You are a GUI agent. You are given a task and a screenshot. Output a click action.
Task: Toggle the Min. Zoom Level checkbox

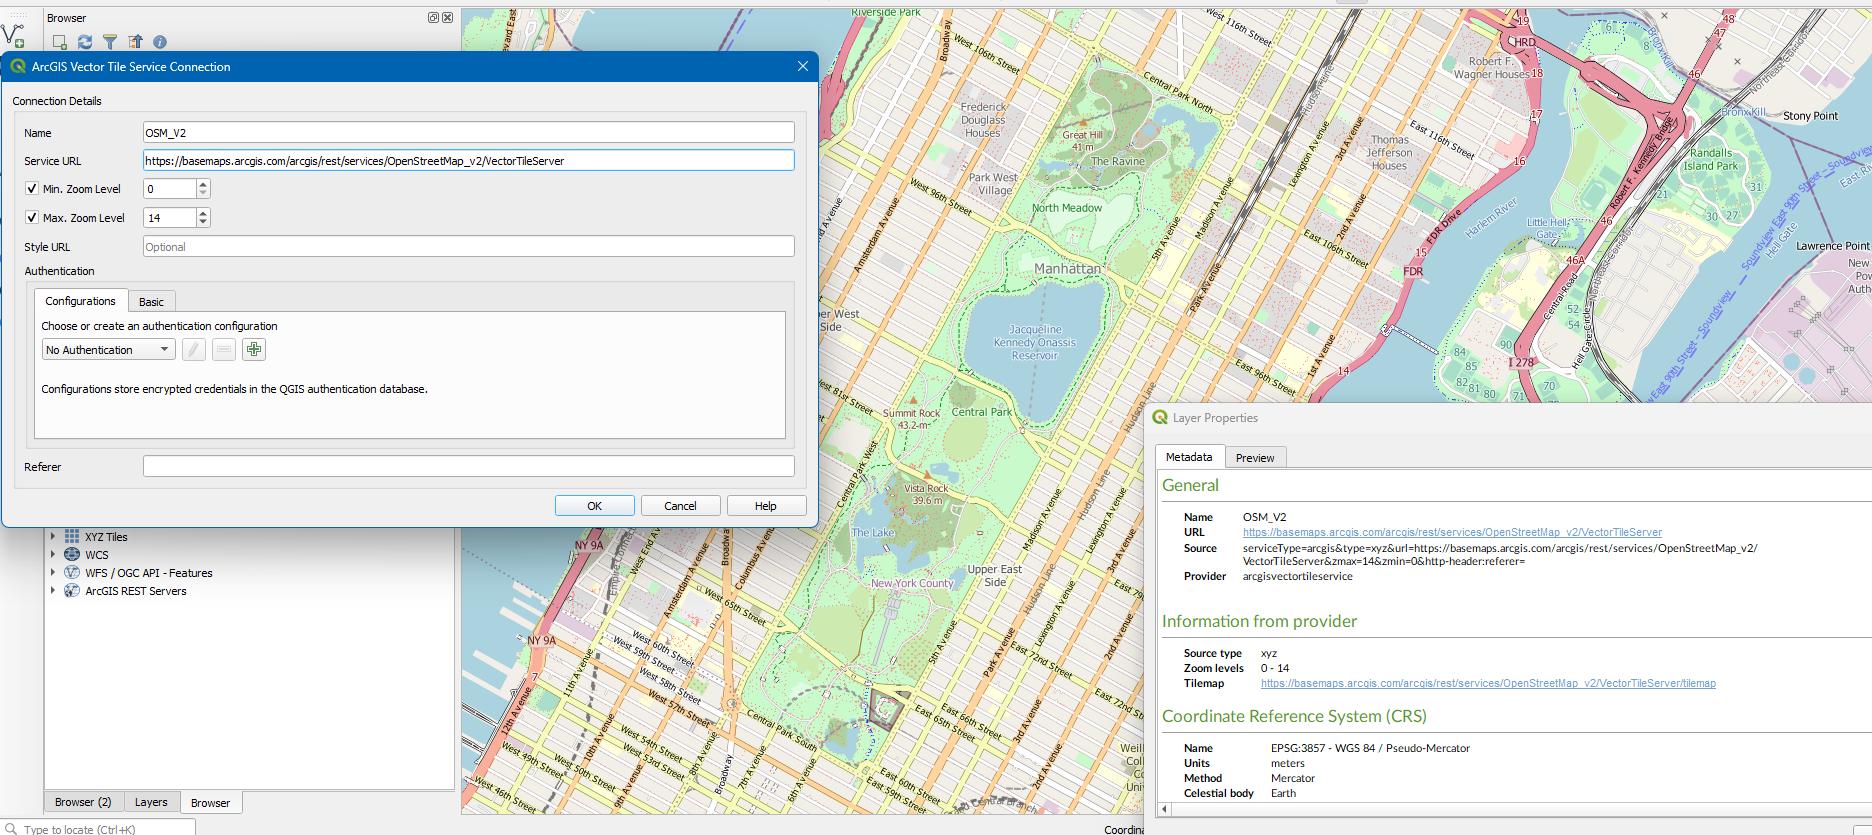[32, 188]
